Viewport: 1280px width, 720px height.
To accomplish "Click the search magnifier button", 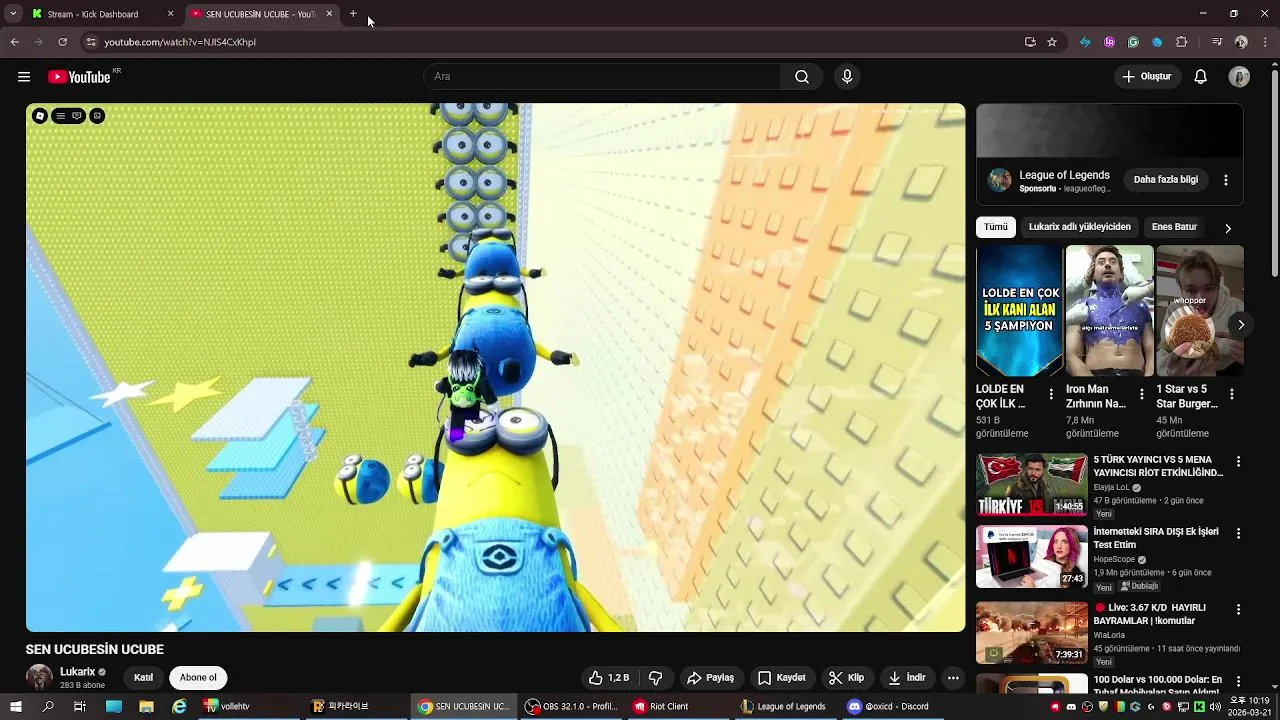I will pyautogui.click(x=802, y=77).
